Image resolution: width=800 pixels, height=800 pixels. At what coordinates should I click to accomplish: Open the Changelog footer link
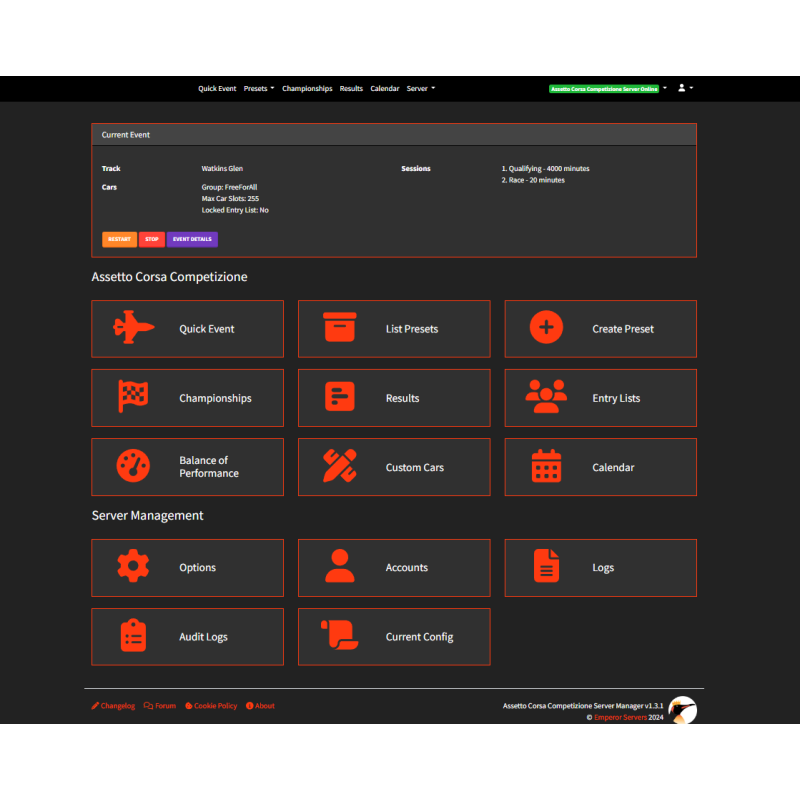coord(113,706)
